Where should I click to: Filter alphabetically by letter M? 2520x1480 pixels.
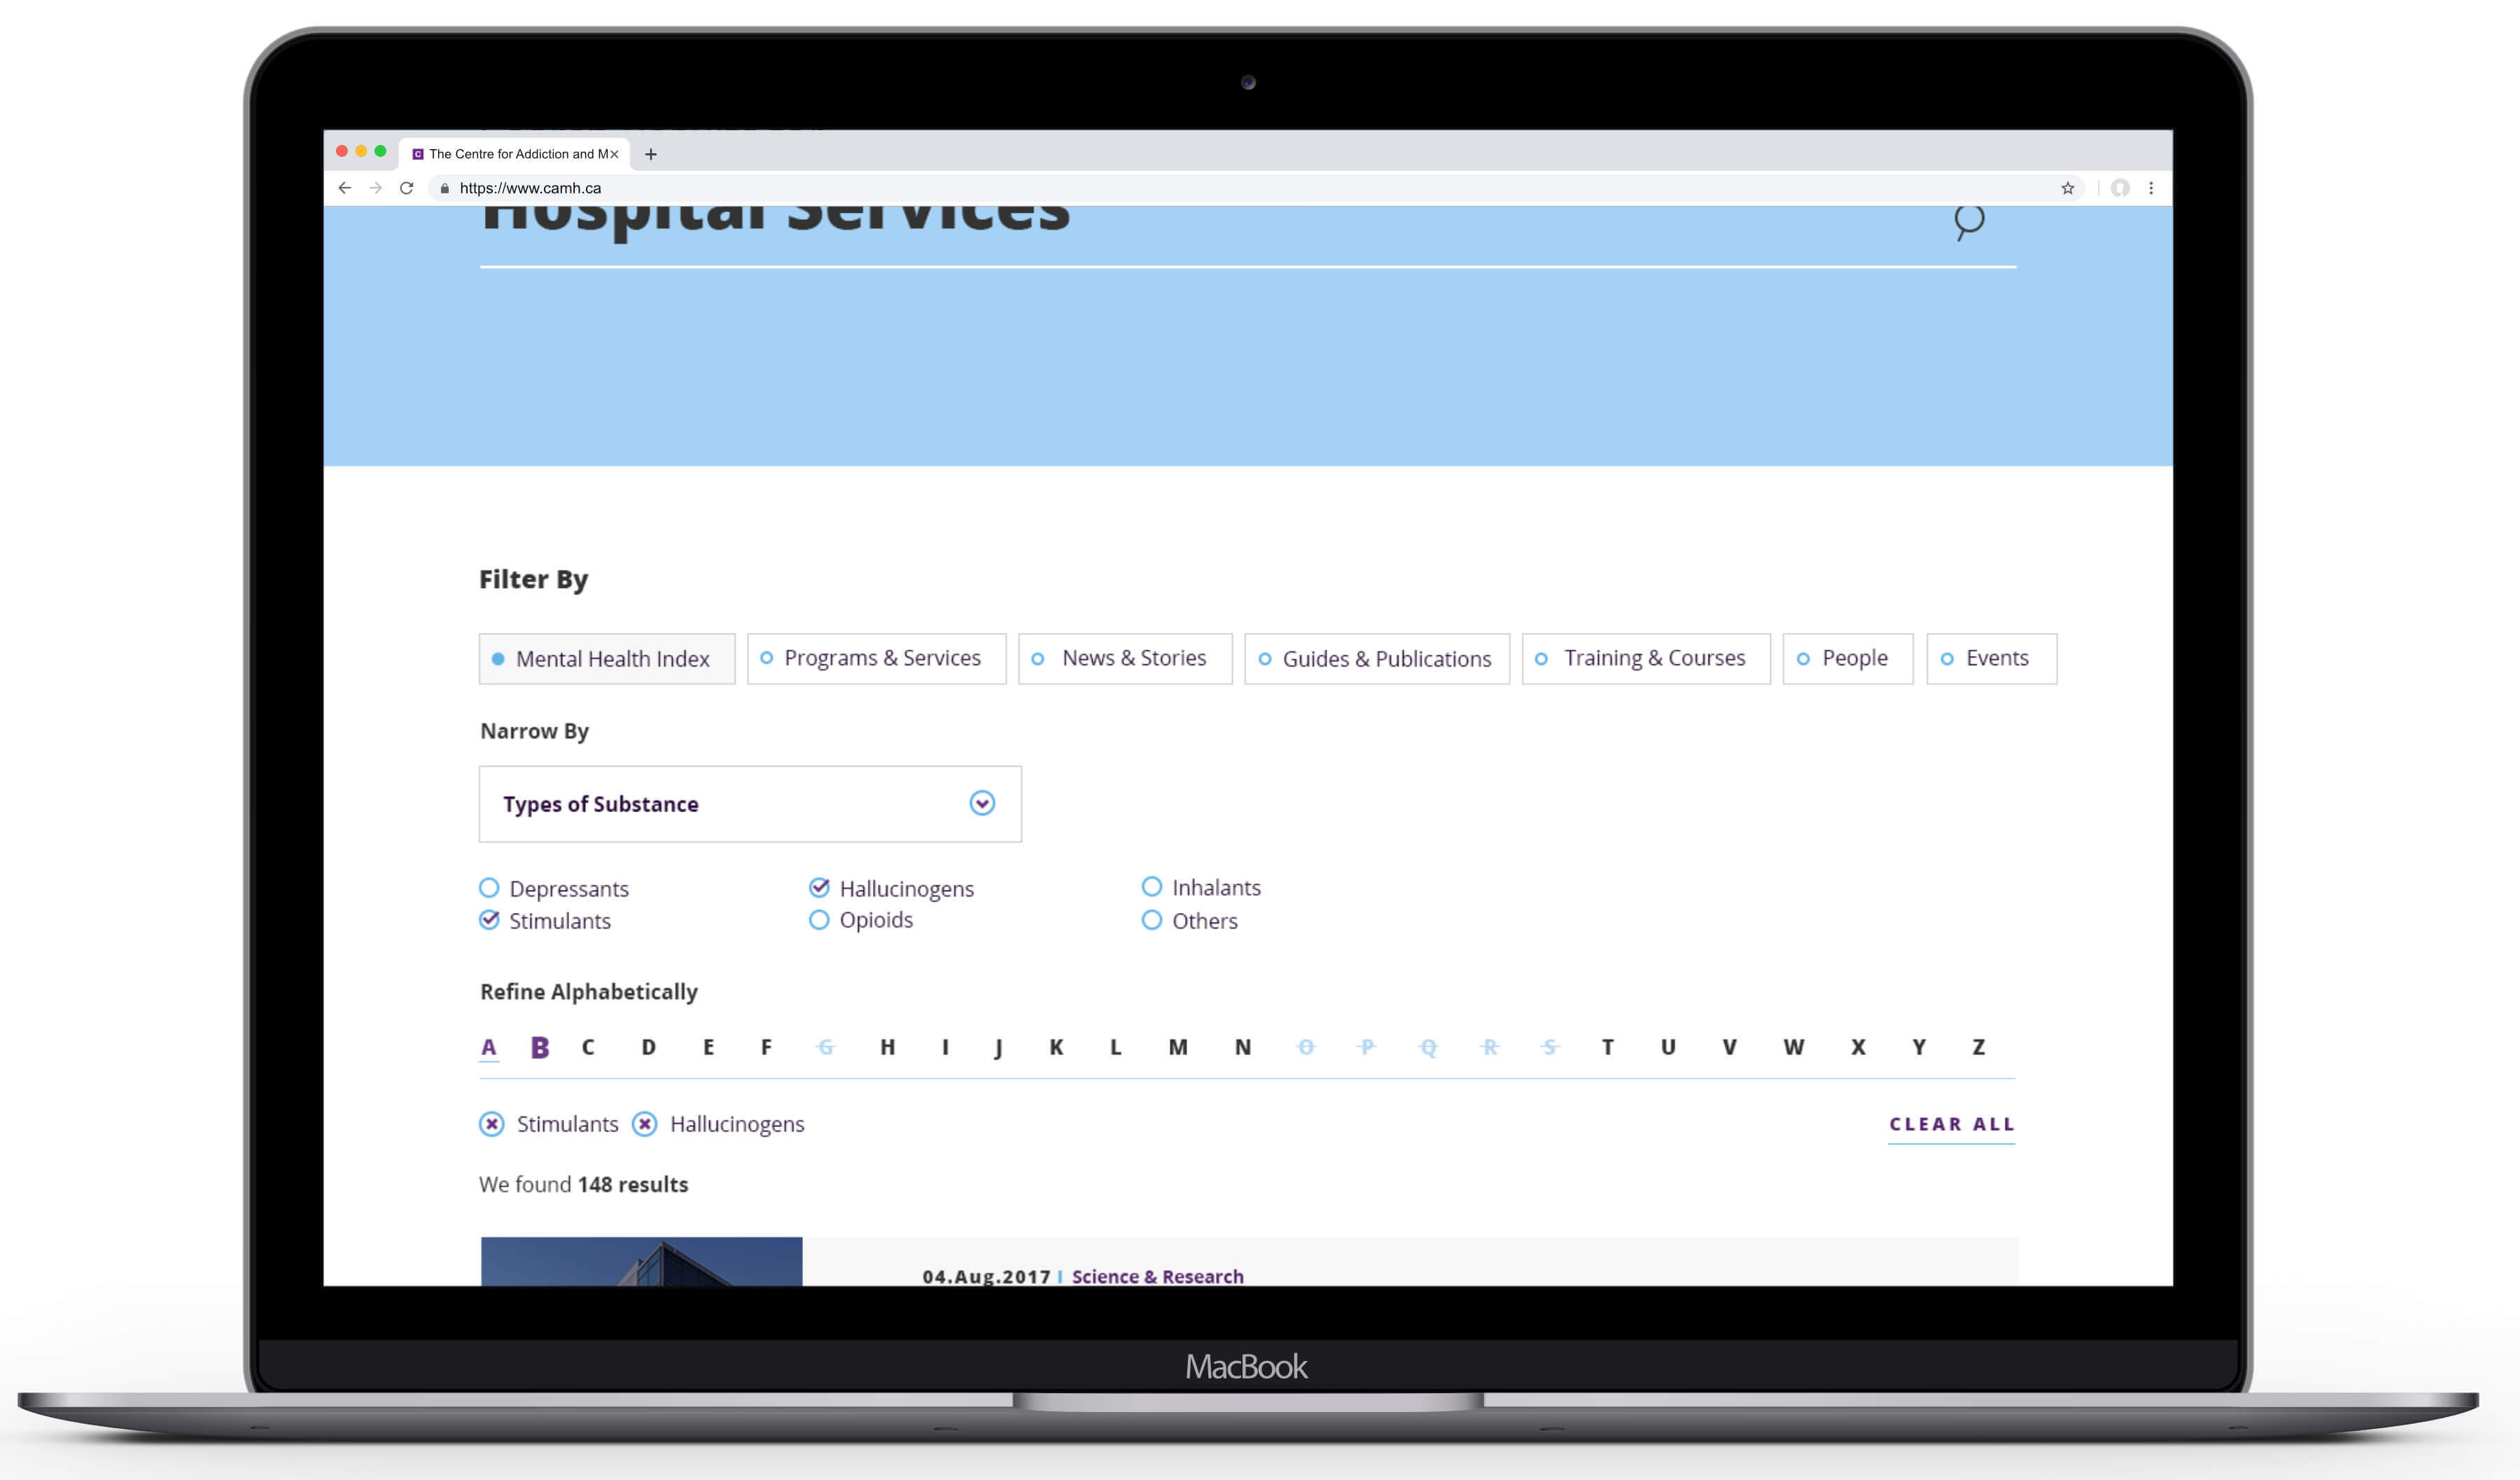[1178, 1047]
